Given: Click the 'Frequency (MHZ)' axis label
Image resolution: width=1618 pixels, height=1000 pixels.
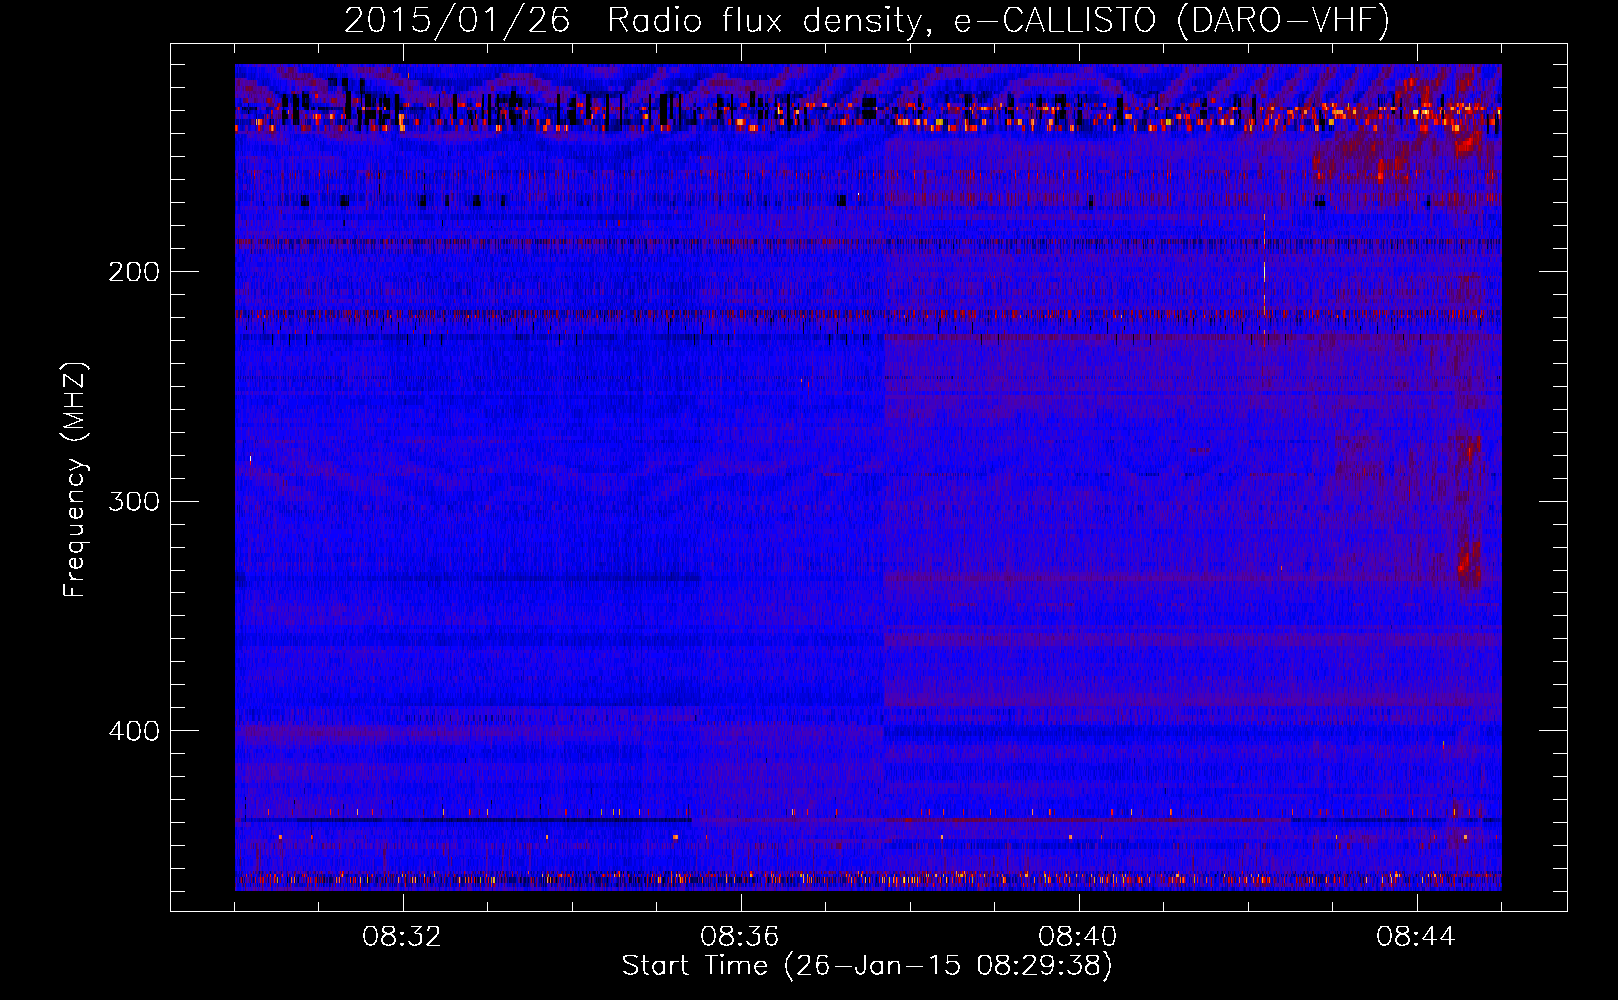Looking at the screenshot, I should [x=76, y=480].
